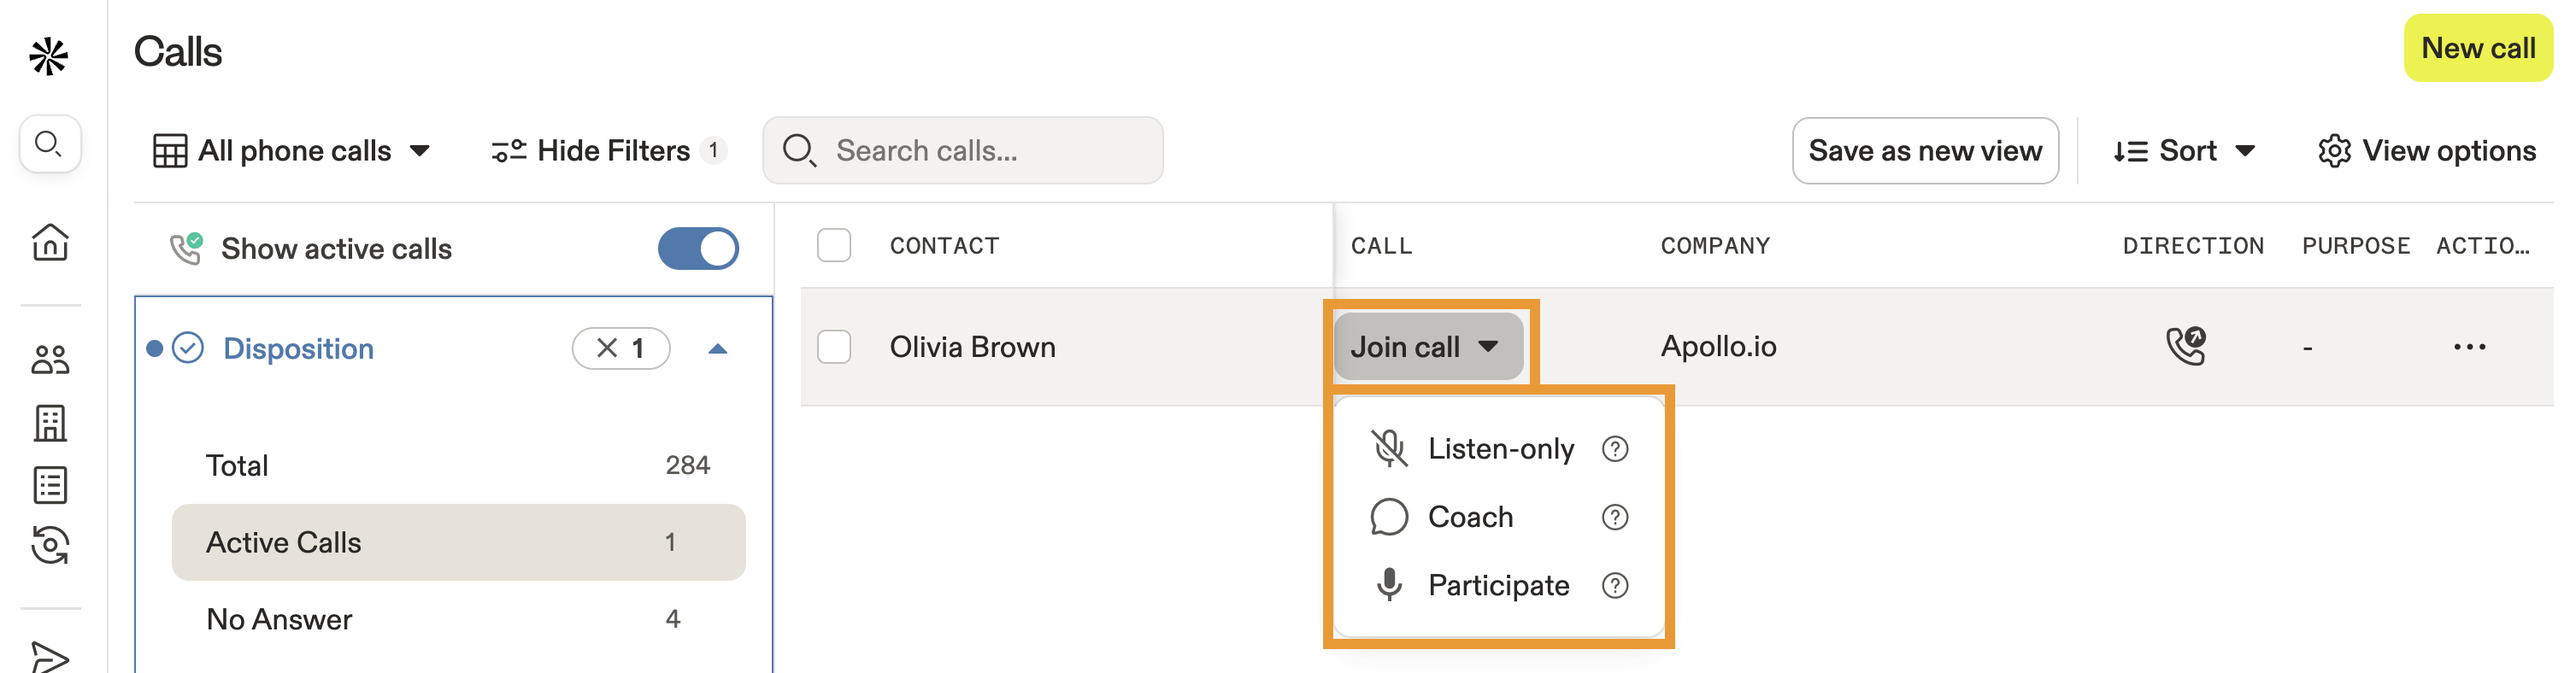2576x673 pixels.
Task: Click Save as new view
Action: tap(1925, 150)
